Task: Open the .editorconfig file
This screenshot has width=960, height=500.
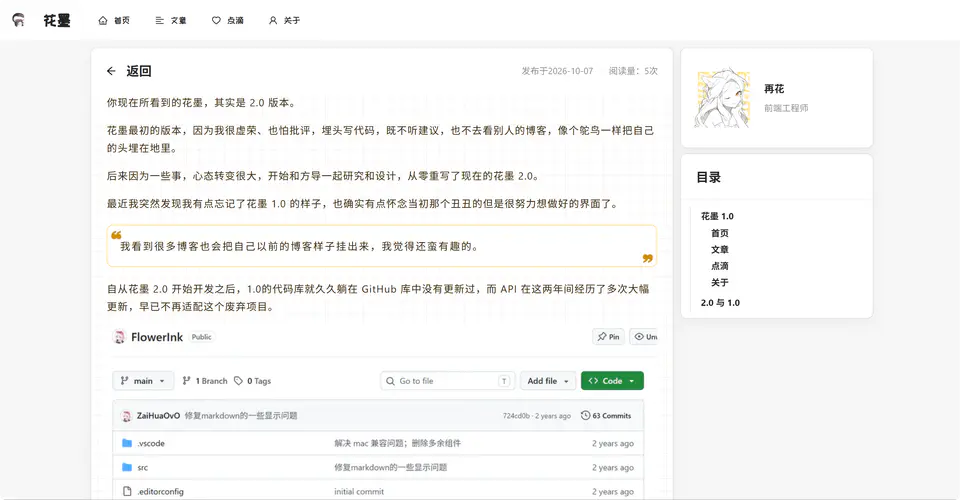Action: coord(160,491)
